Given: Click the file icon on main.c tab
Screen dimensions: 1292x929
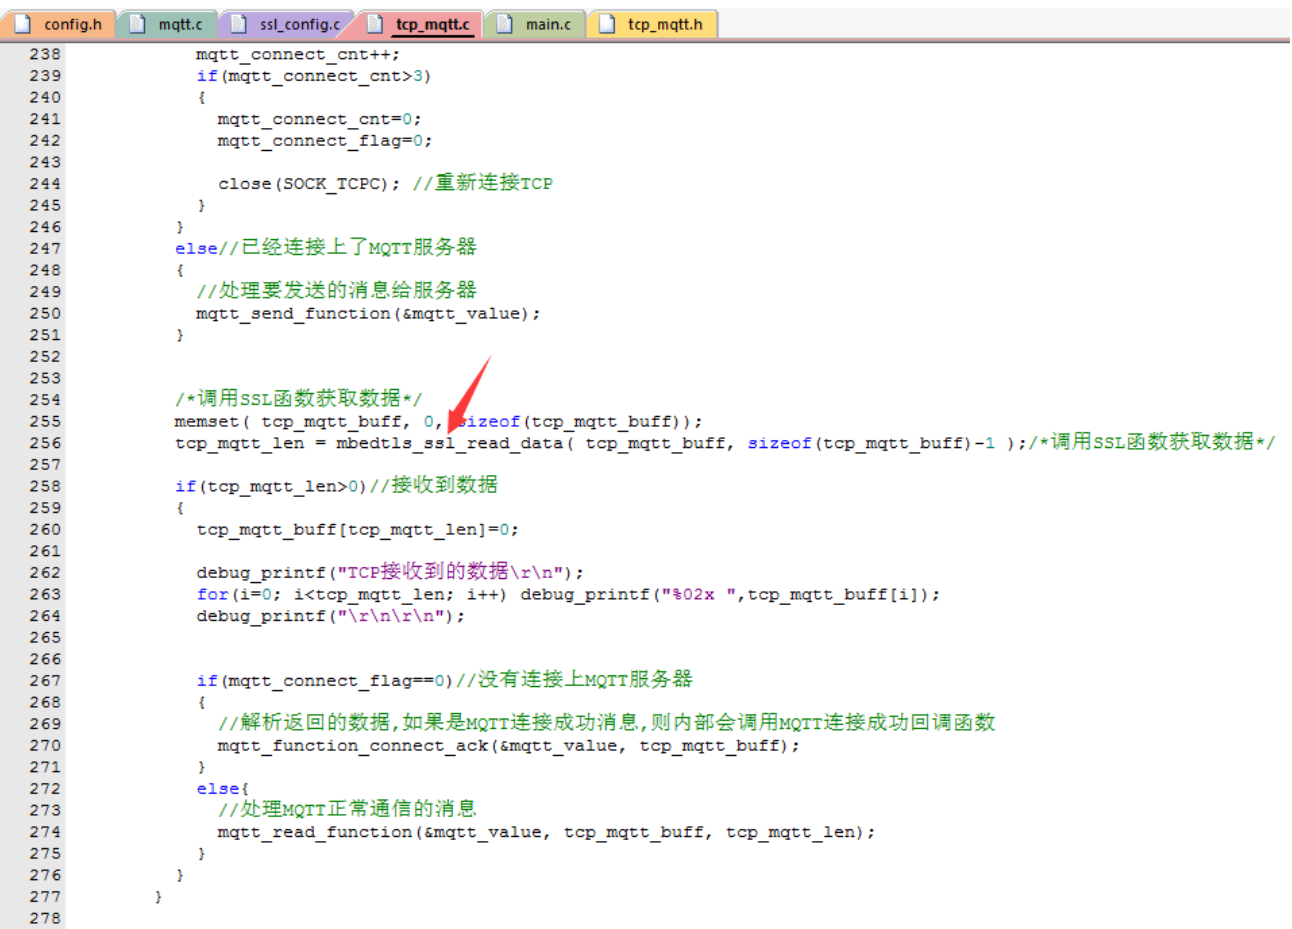Looking at the screenshot, I should (505, 24).
